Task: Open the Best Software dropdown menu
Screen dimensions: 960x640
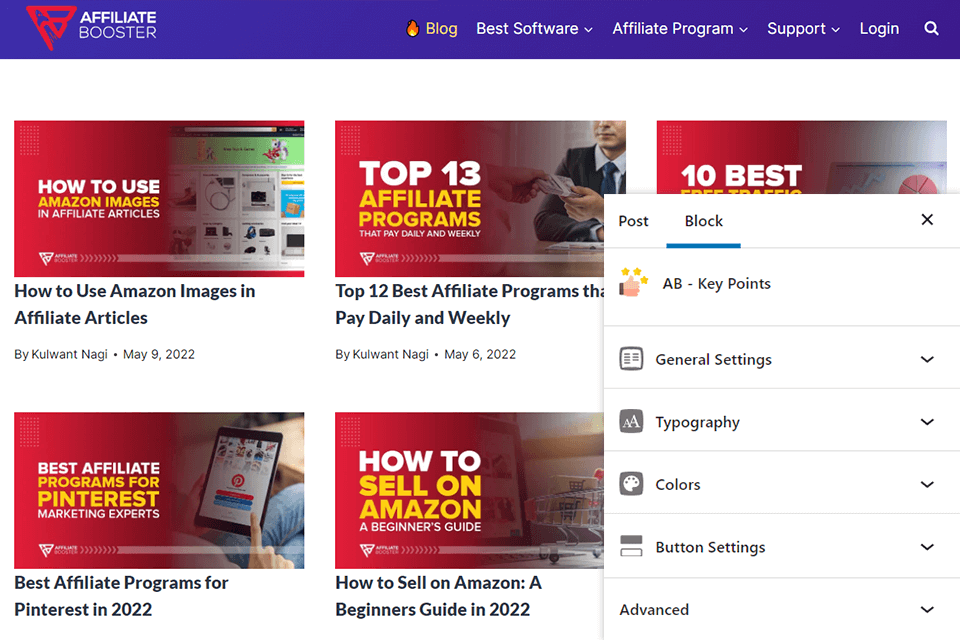Action: 534,29
